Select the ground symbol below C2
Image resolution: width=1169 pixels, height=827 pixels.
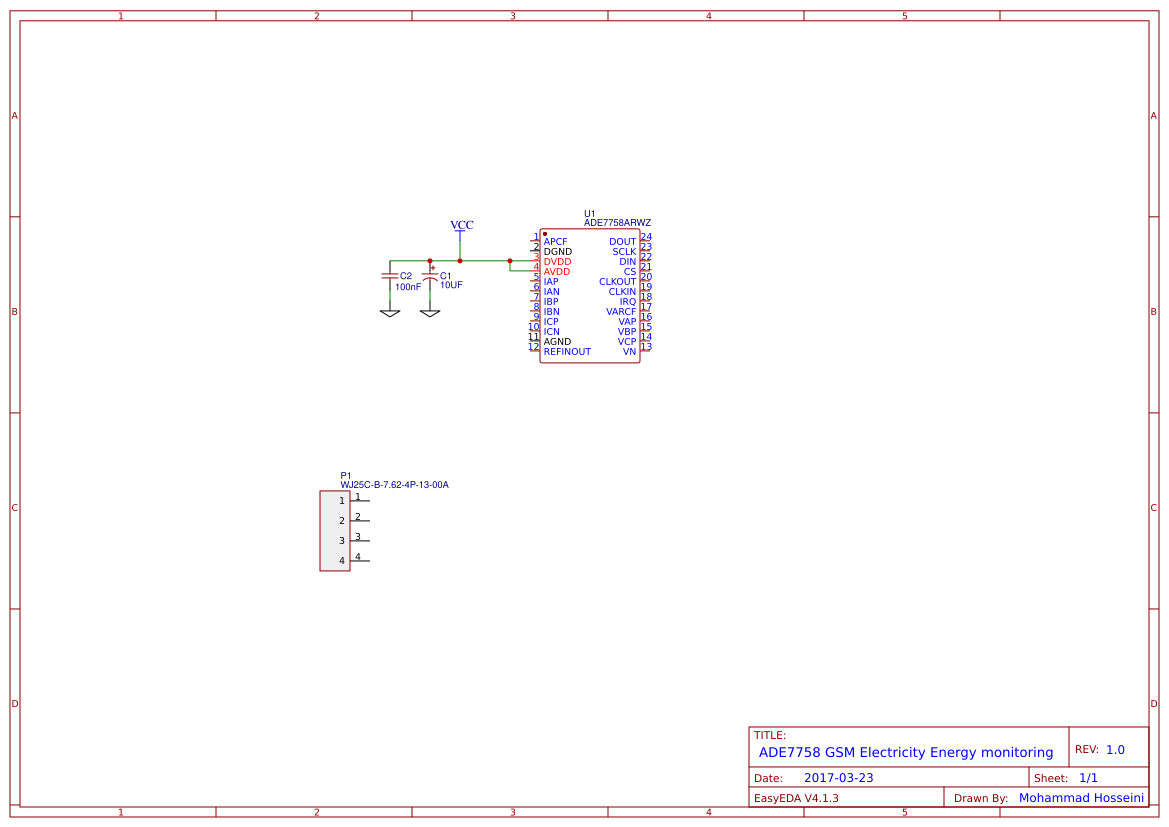[390, 313]
